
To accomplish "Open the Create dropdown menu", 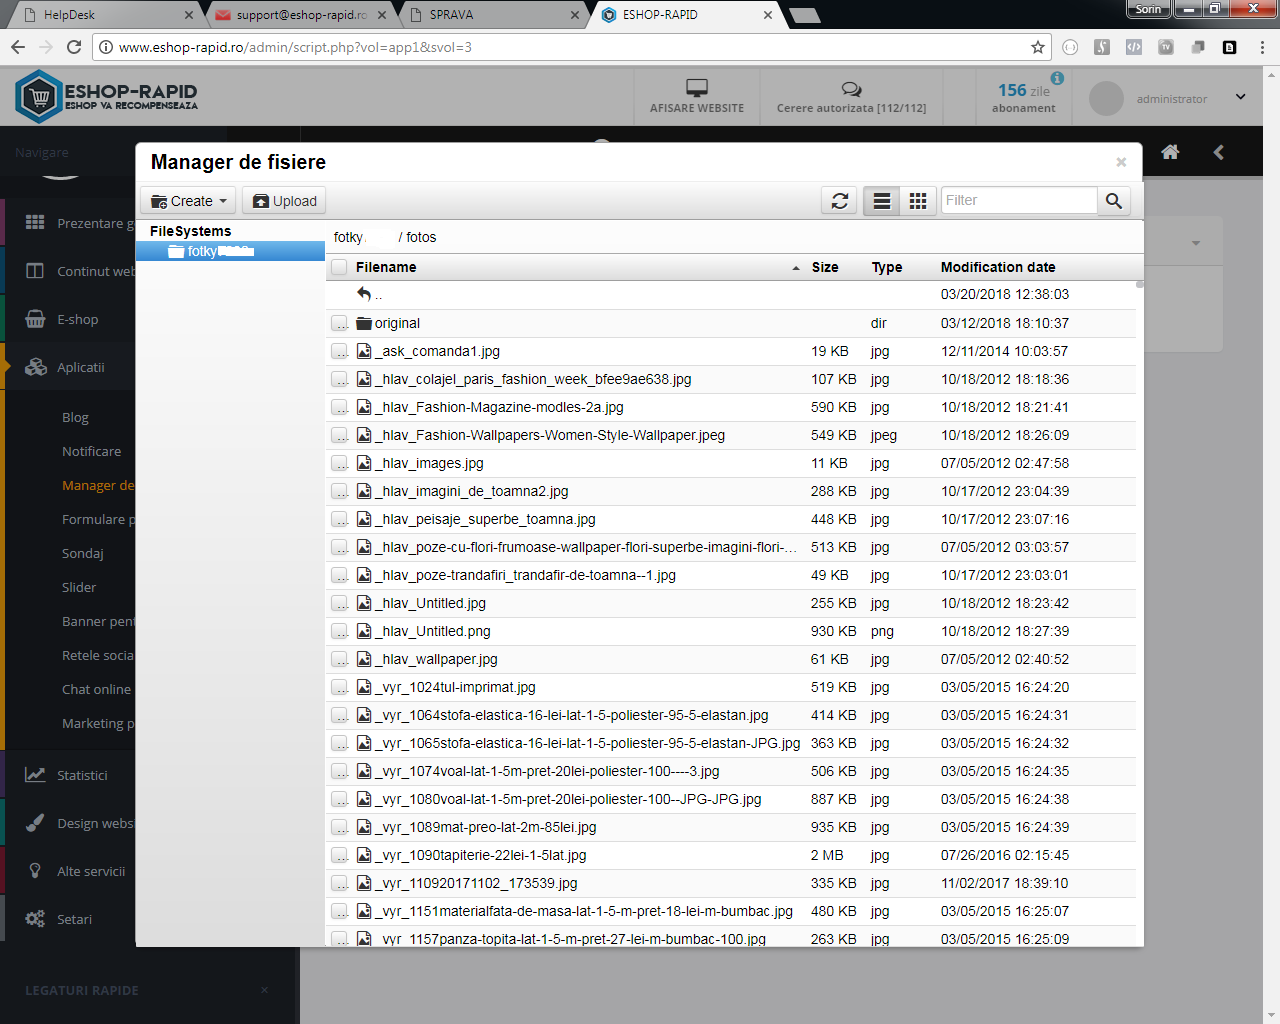I will tap(188, 201).
